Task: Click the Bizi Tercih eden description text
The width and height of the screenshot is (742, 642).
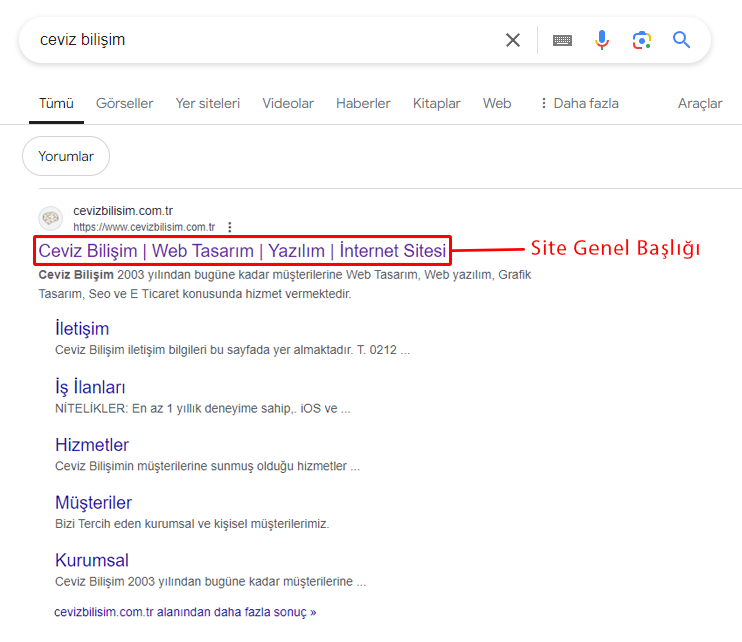Action: click(192, 524)
